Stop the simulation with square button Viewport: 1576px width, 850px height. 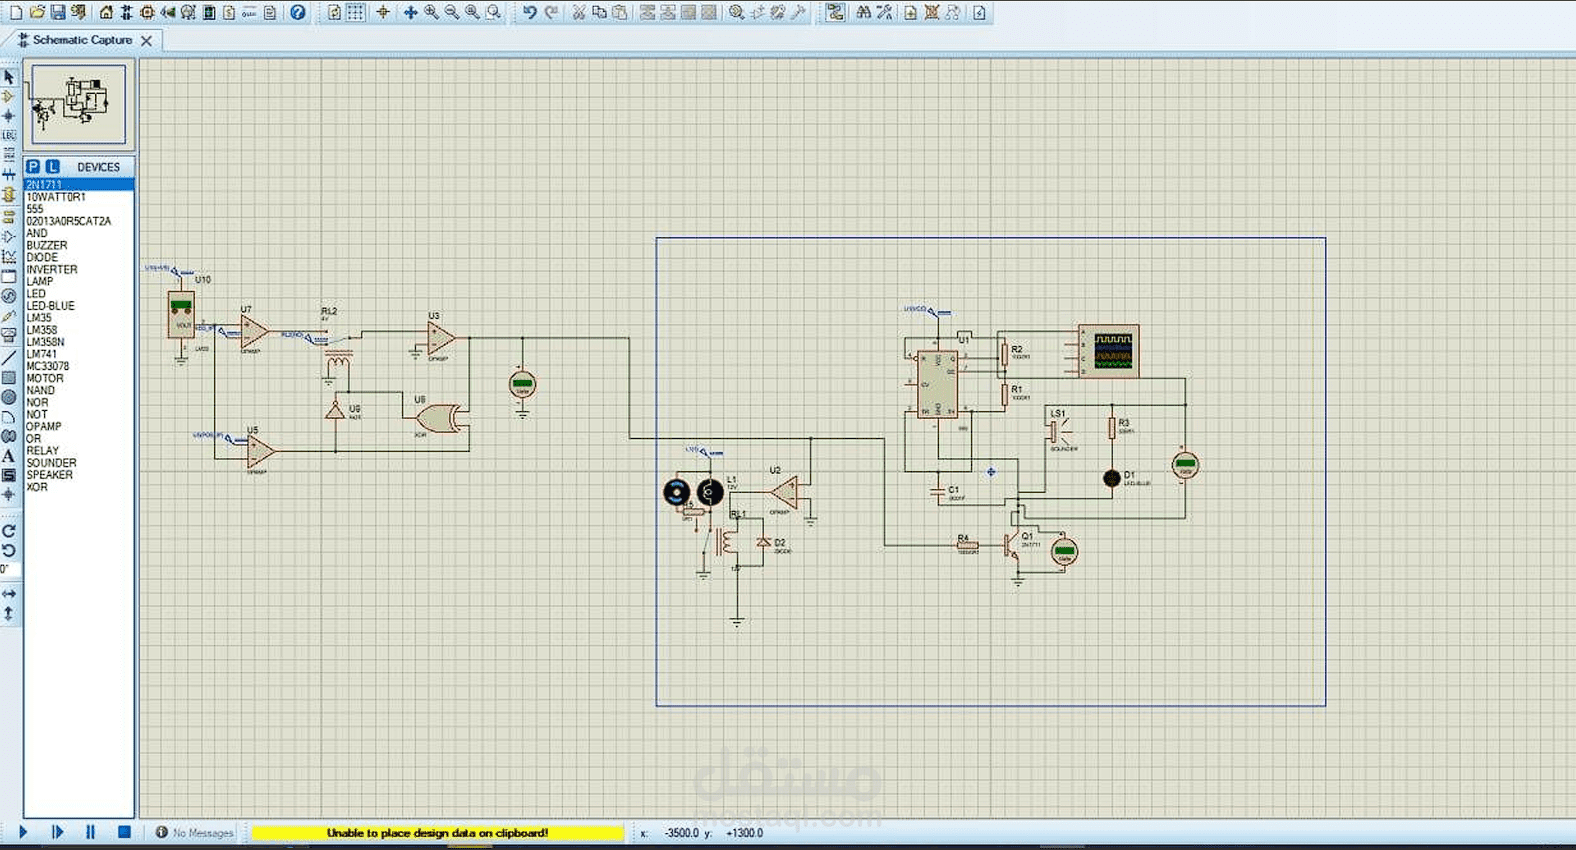(x=124, y=831)
